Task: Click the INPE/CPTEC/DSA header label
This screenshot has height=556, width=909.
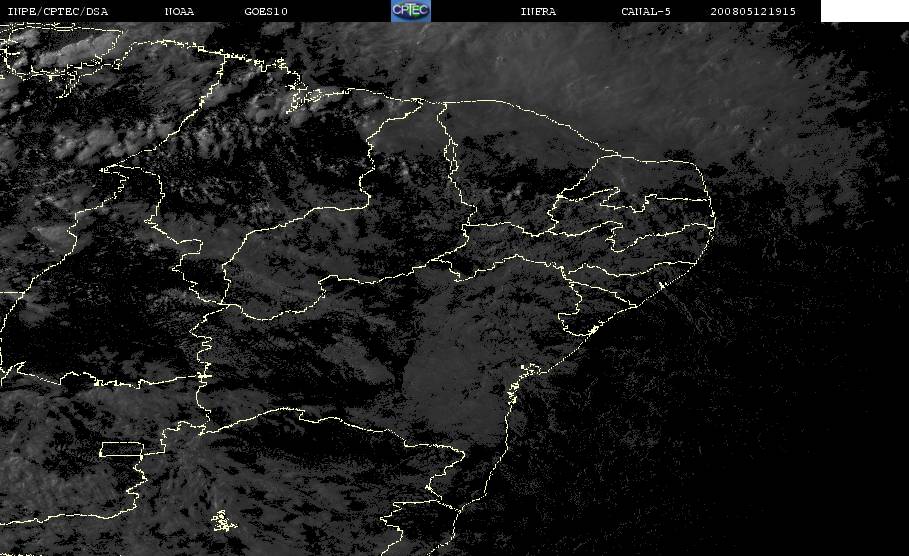Action: coord(57,11)
